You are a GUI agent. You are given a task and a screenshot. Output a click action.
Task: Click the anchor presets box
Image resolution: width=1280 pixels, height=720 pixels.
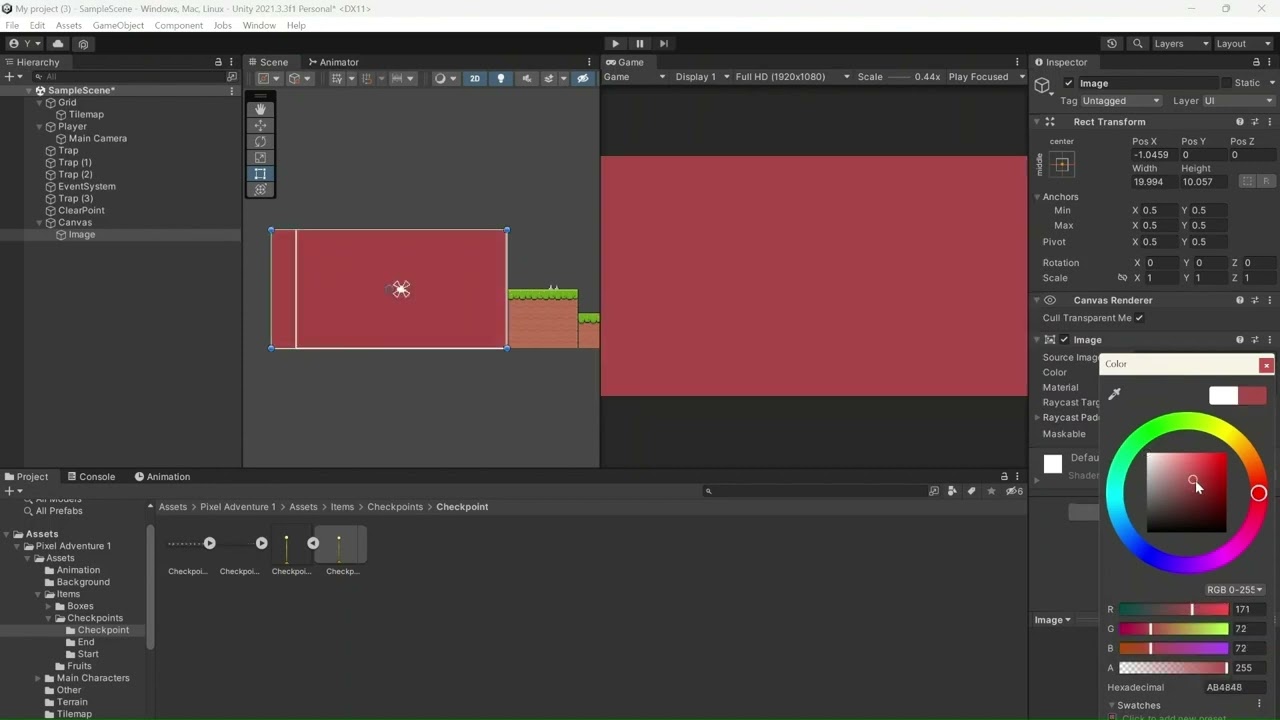[x=1062, y=164]
